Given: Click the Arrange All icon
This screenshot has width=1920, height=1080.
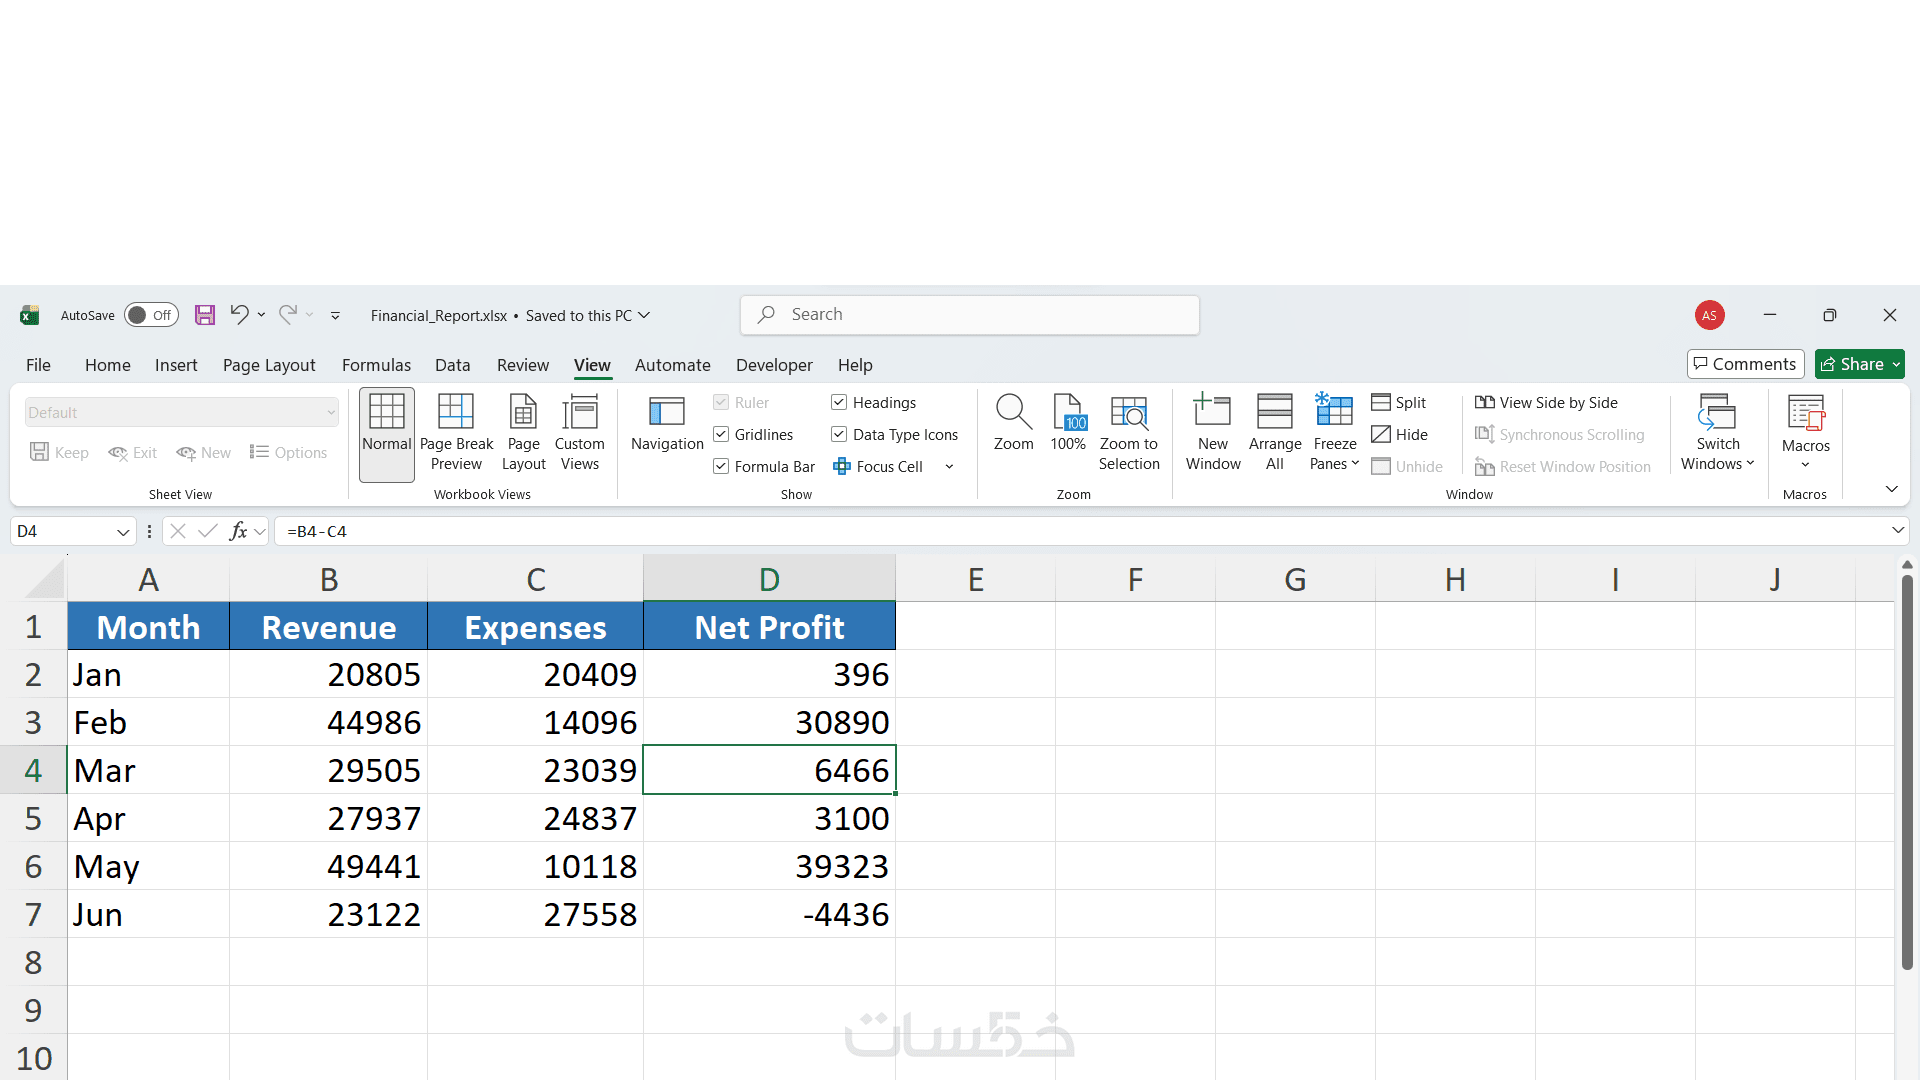Looking at the screenshot, I should tap(1274, 412).
